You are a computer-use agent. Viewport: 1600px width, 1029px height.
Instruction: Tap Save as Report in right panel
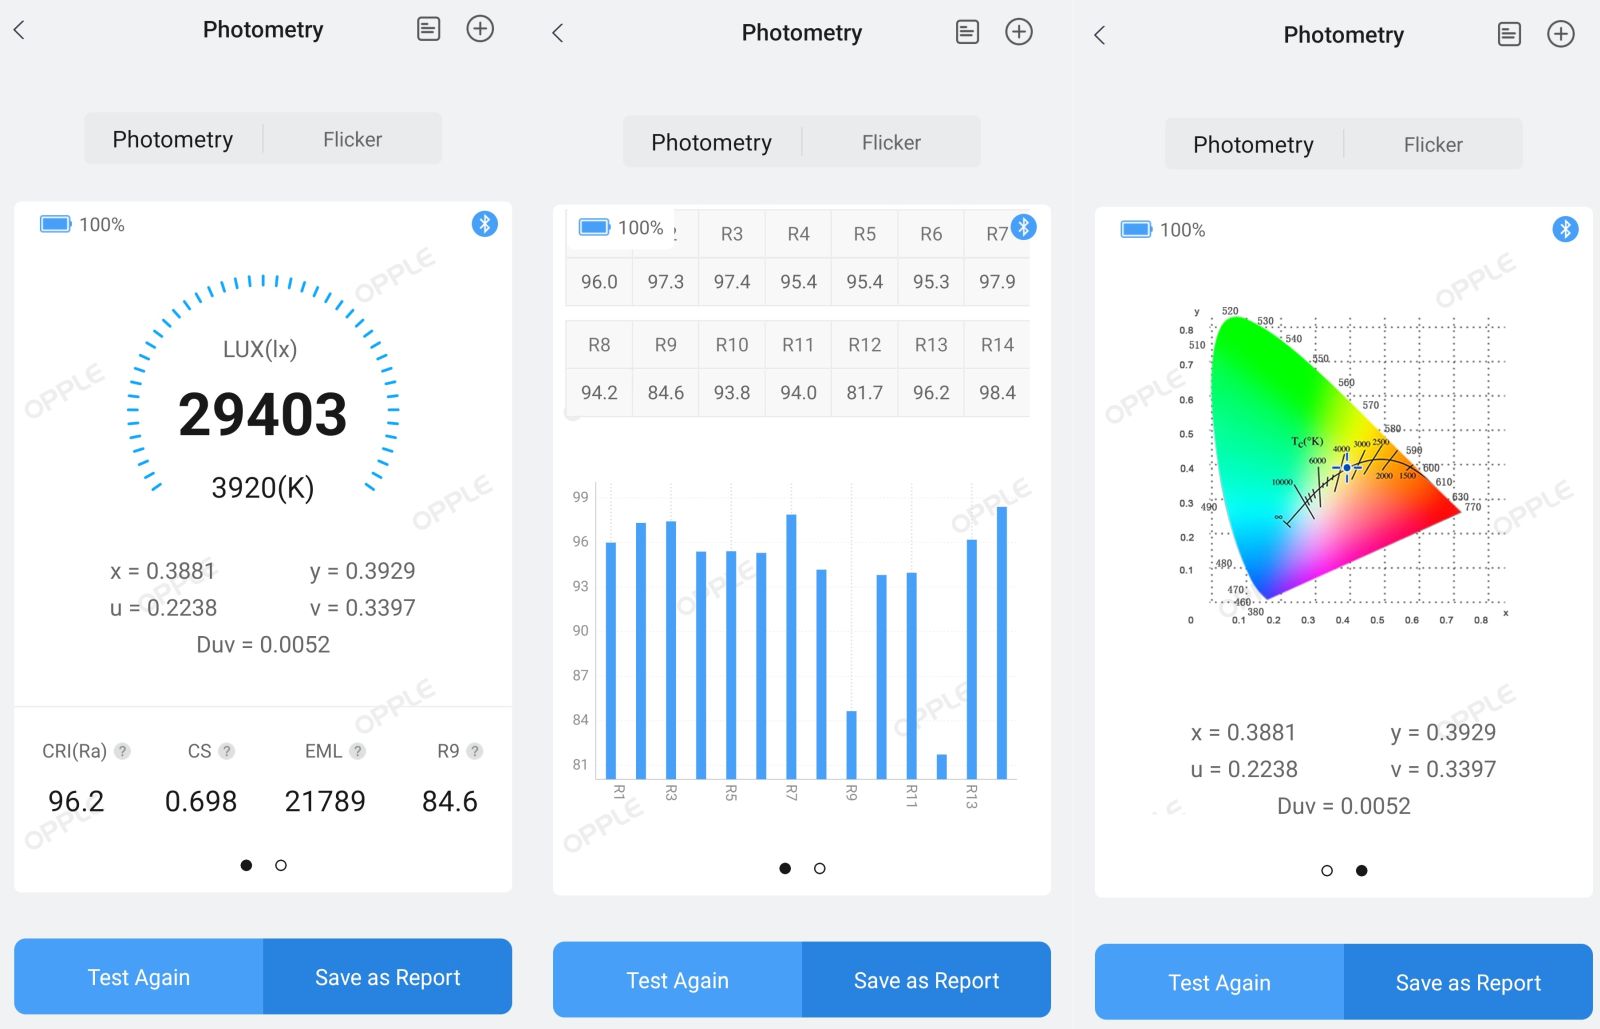point(1468,983)
